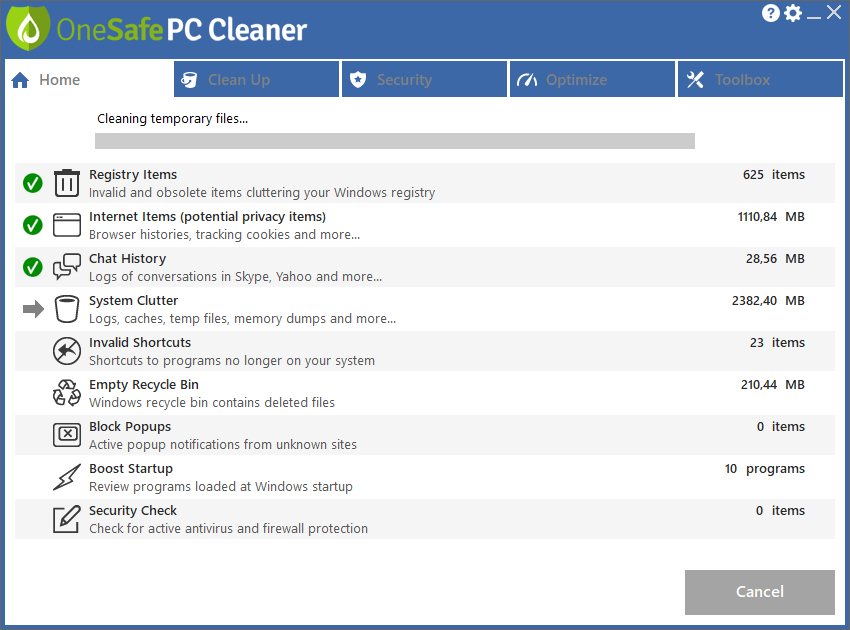850x630 pixels.
Task: Select the Invalid Shortcuts title
Action: point(140,343)
